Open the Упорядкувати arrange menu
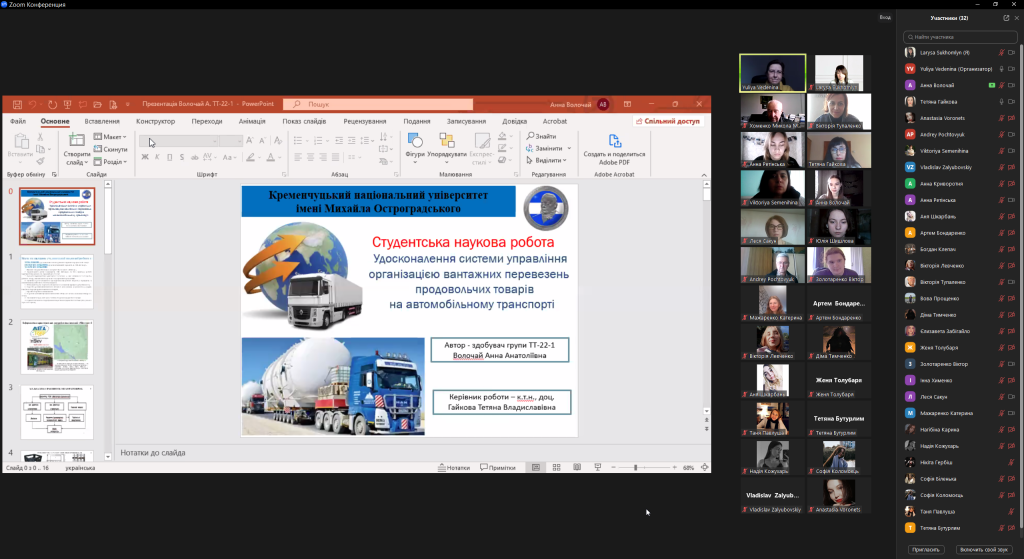The width and height of the screenshot is (1024, 559). 447,147
